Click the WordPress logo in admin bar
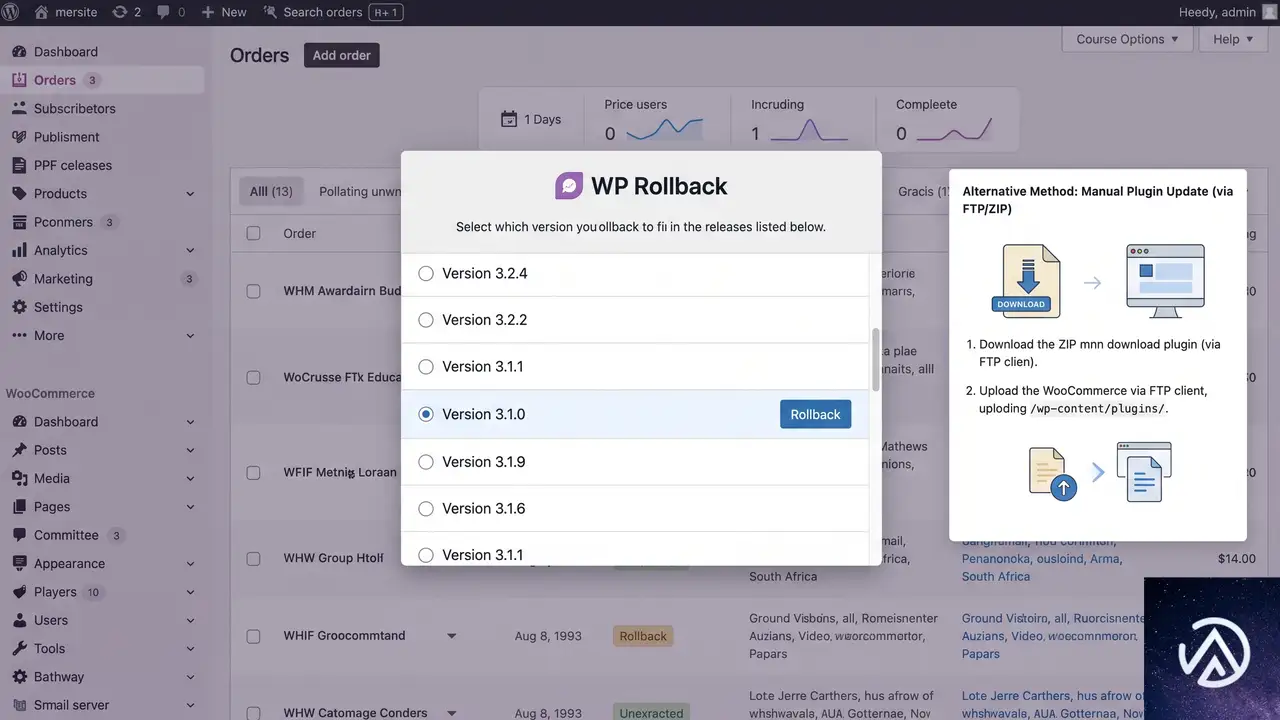 click(12, 12)
